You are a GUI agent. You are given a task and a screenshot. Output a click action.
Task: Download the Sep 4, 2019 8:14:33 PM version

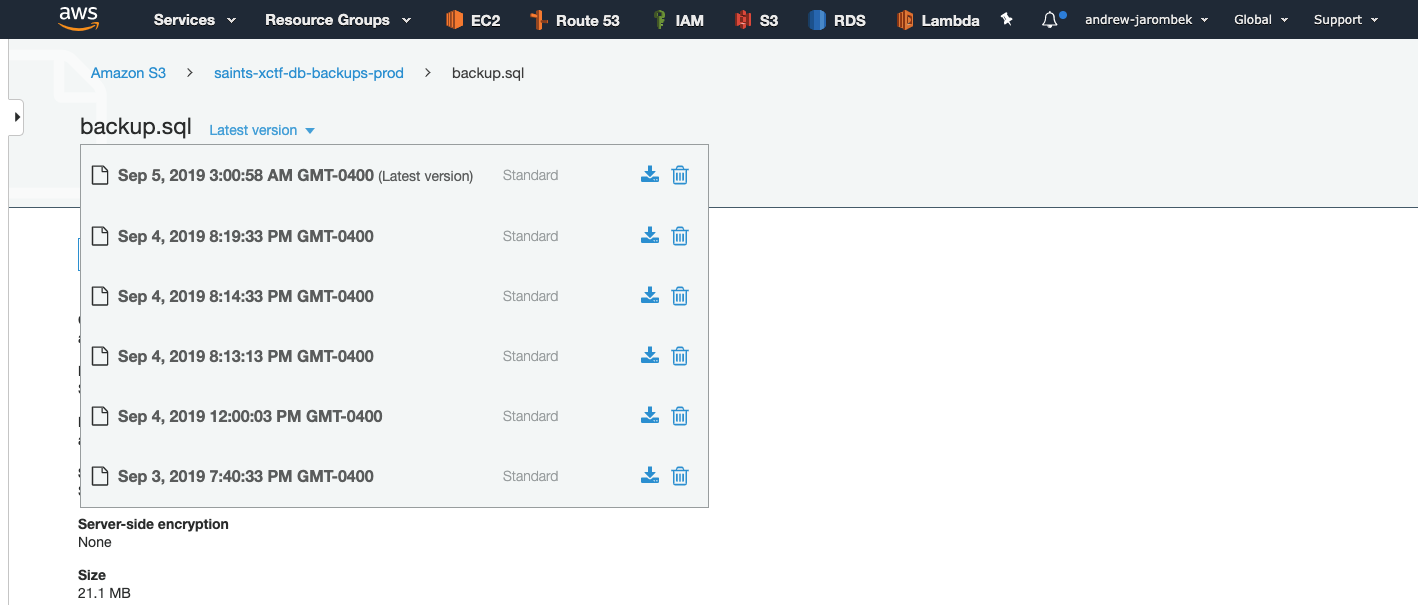(650, 296)
